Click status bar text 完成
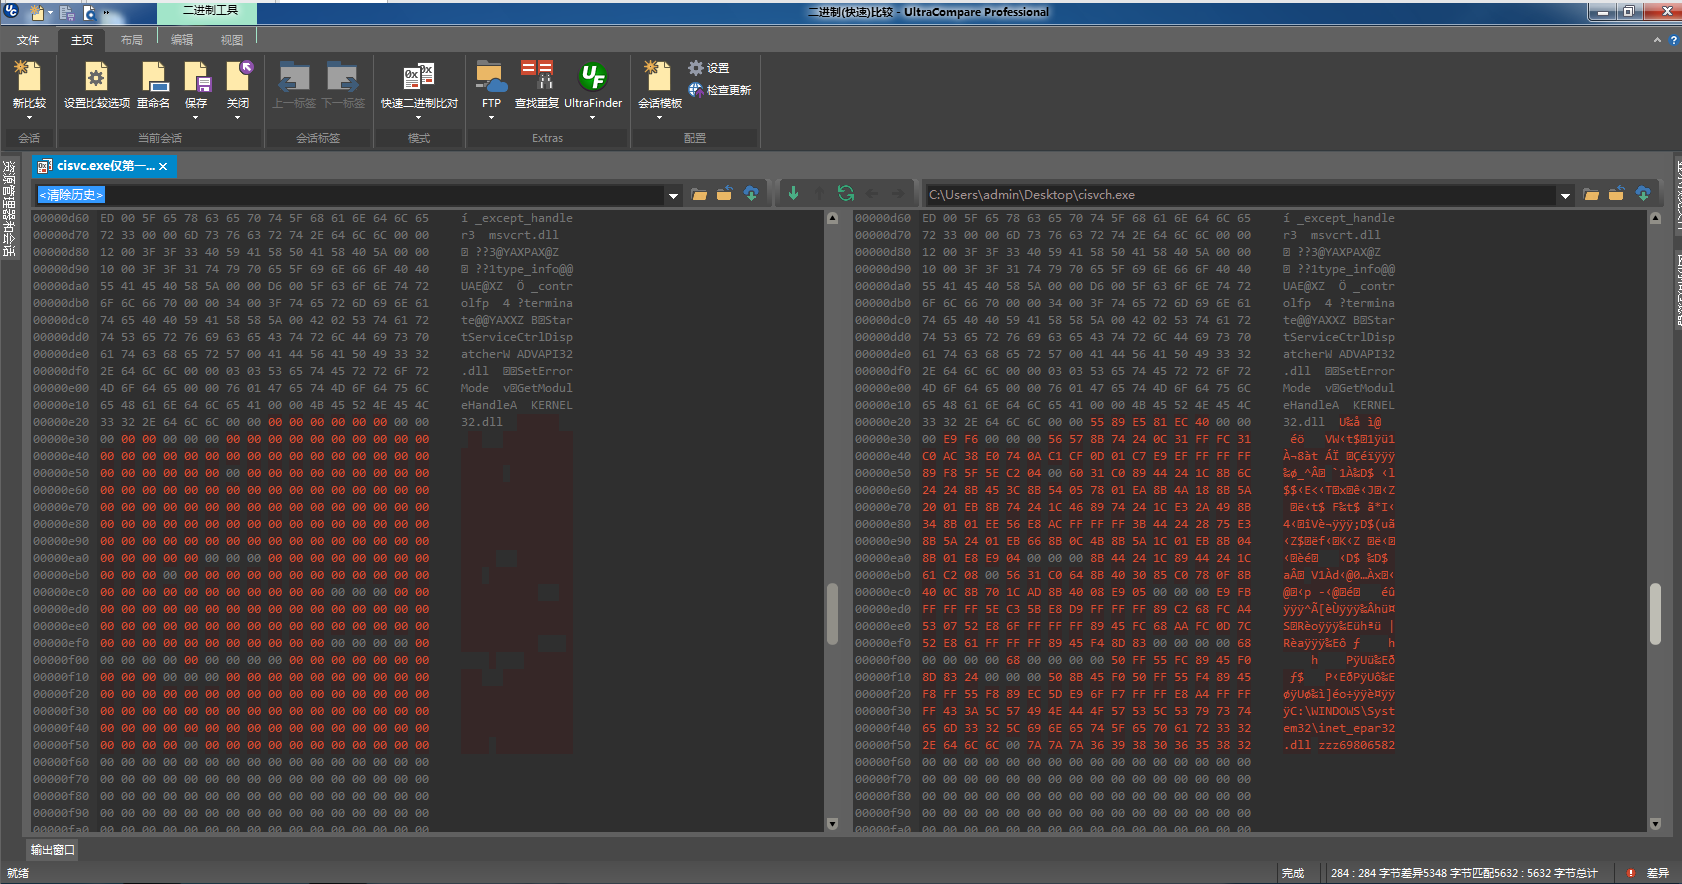 [1293, 873]
